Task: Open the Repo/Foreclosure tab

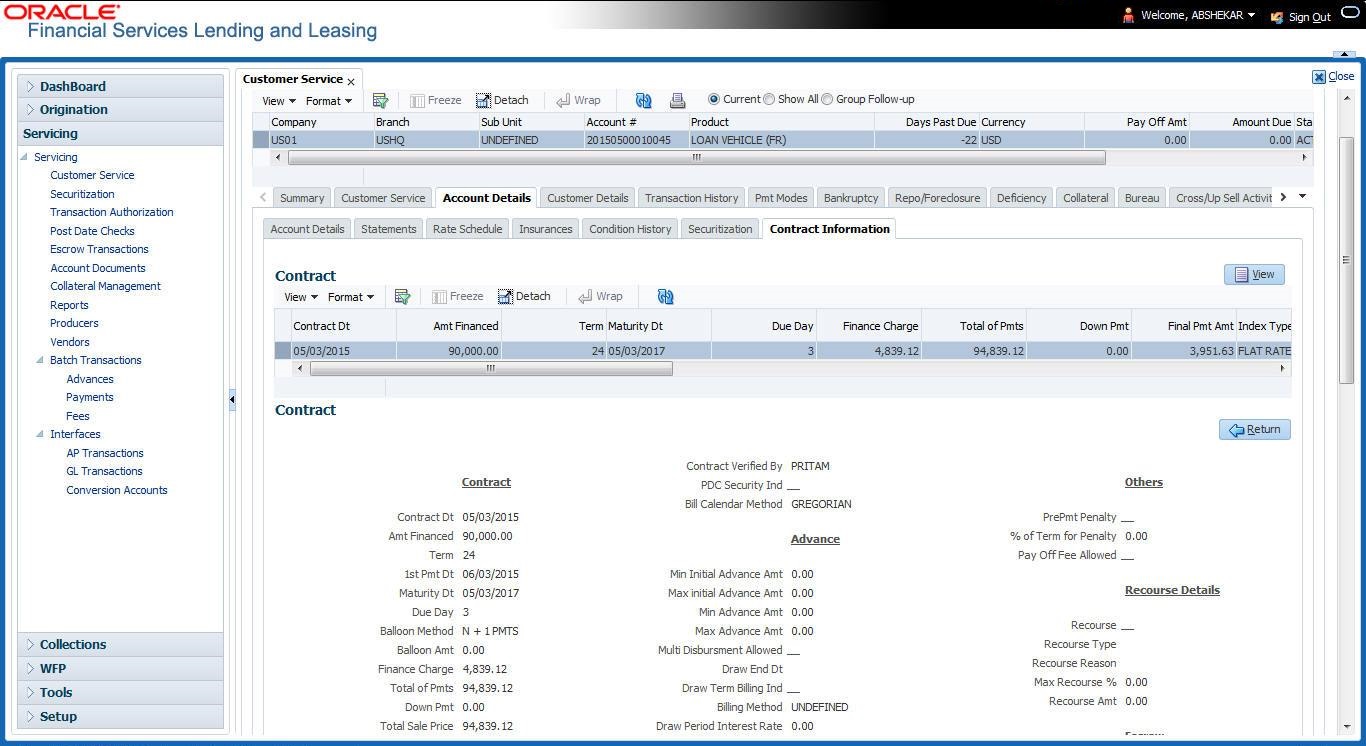Action: pos(937,198)
